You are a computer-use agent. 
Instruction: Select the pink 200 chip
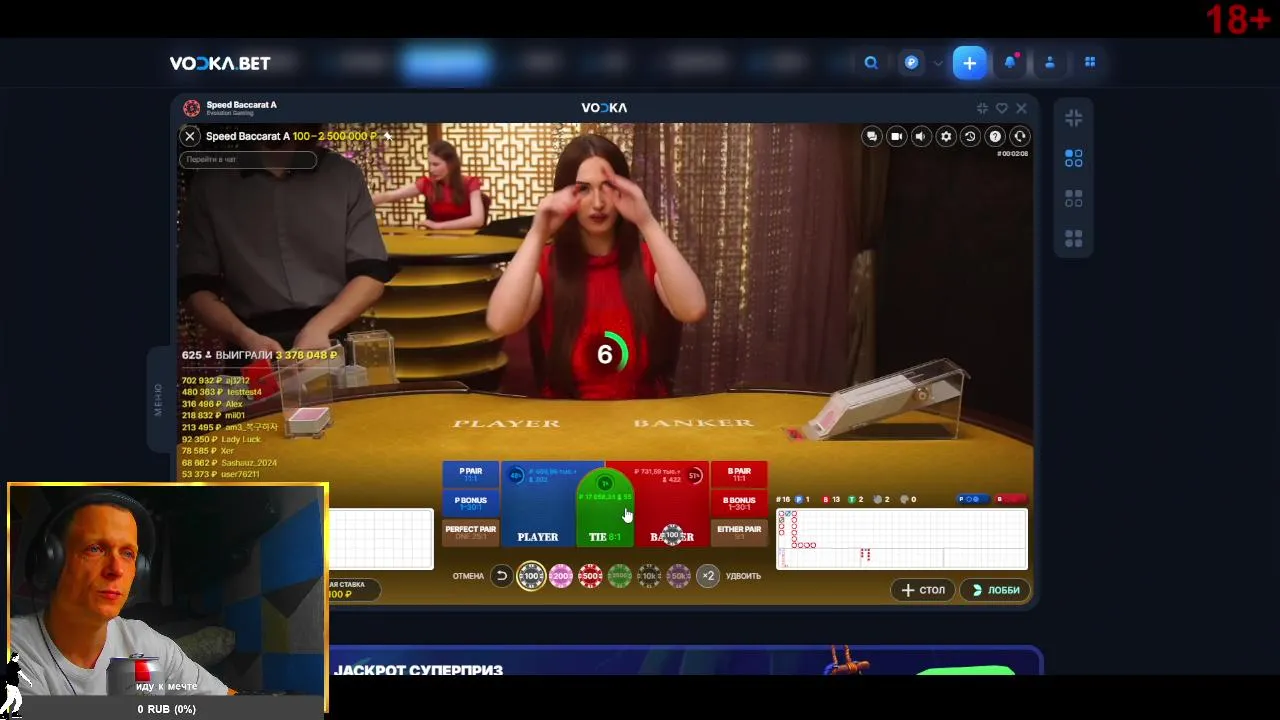(x=561, y=576)
